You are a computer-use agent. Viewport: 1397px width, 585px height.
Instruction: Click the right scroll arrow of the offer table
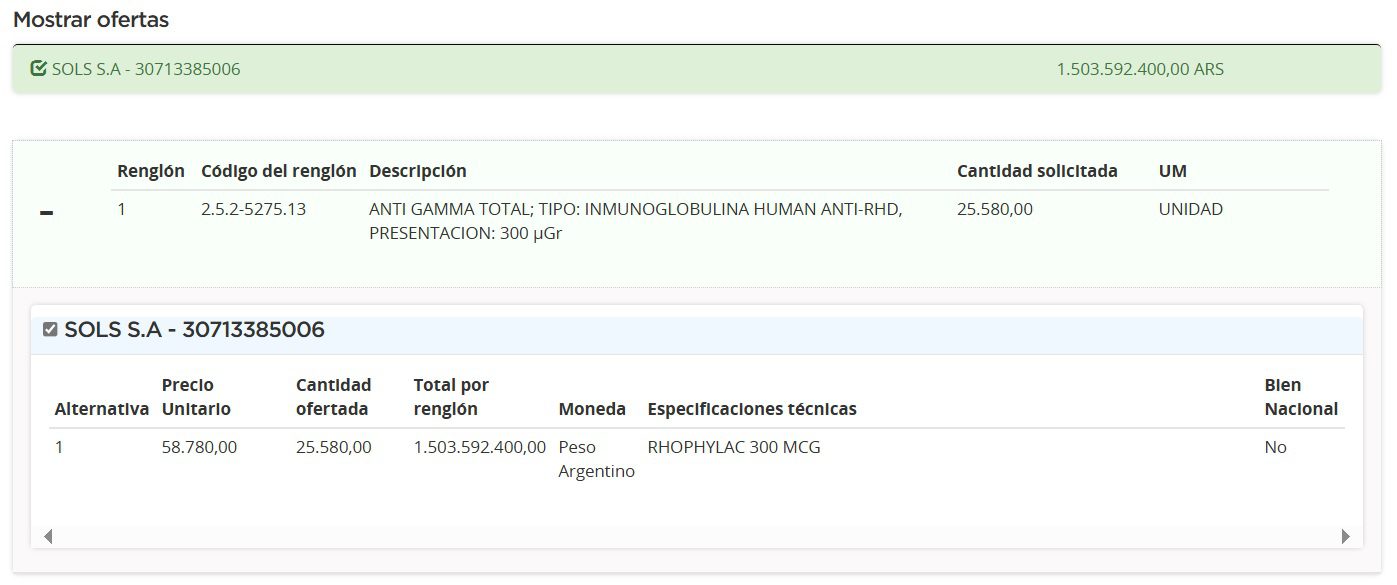(x=1345, y=537)
